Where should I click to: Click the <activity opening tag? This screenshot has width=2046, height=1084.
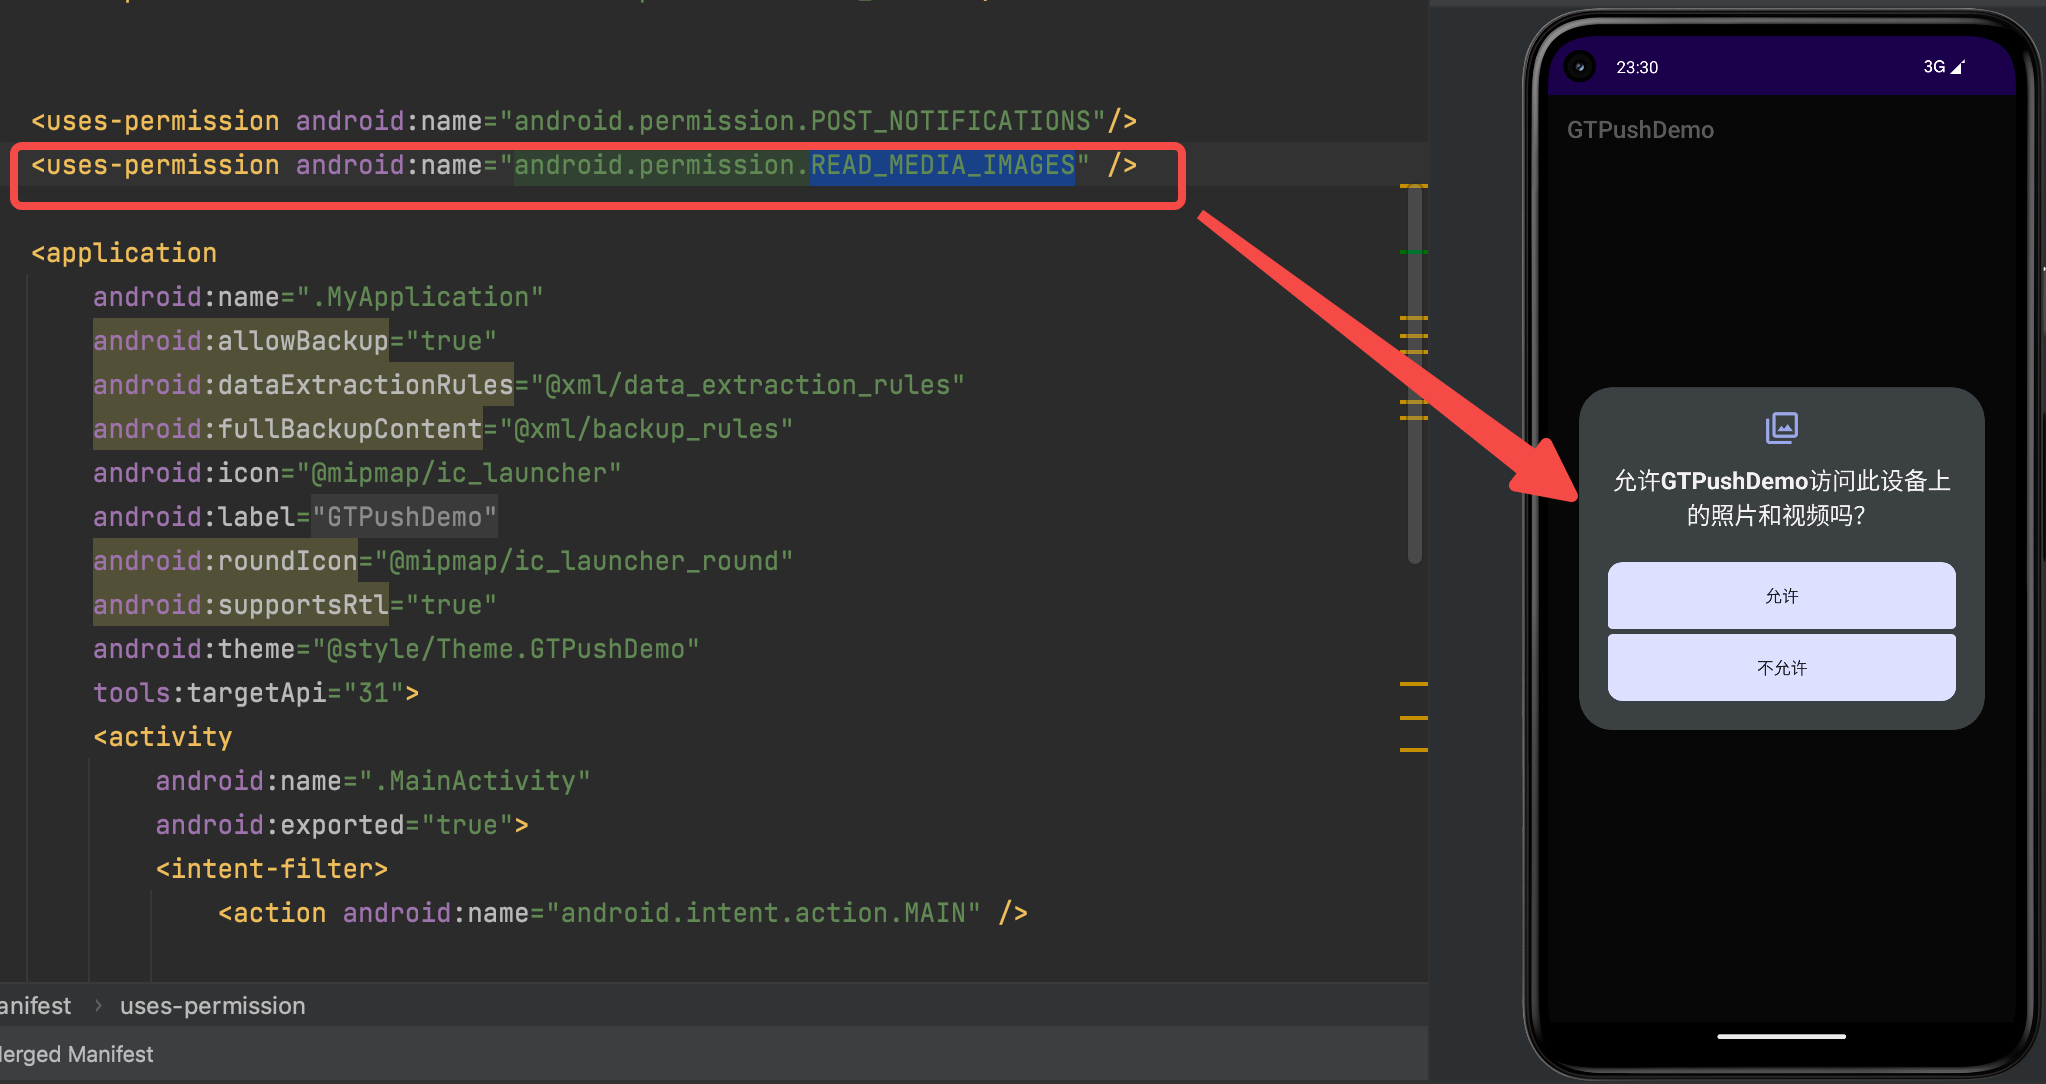click(162, 737)
